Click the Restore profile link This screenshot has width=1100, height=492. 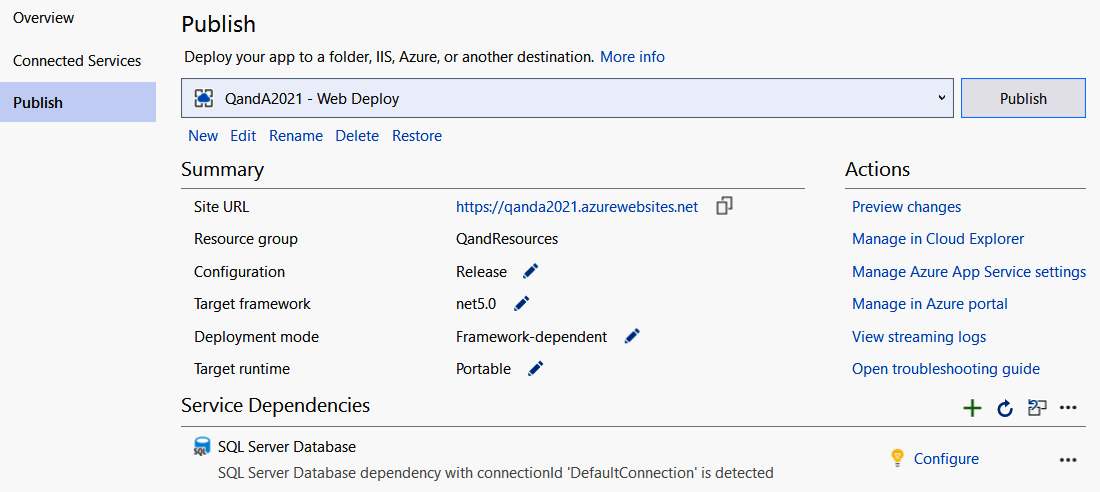pos(417,135)
